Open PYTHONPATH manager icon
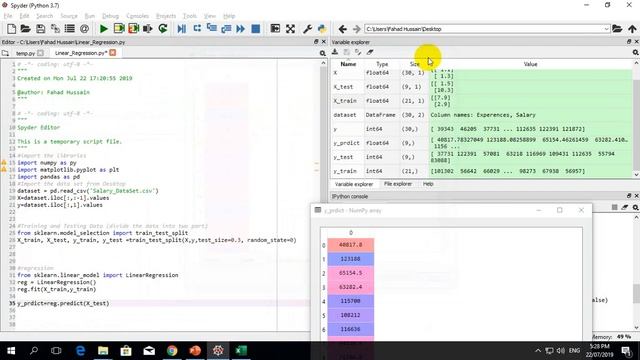Viewport: 640px width, 360px height. pos(322,29)
